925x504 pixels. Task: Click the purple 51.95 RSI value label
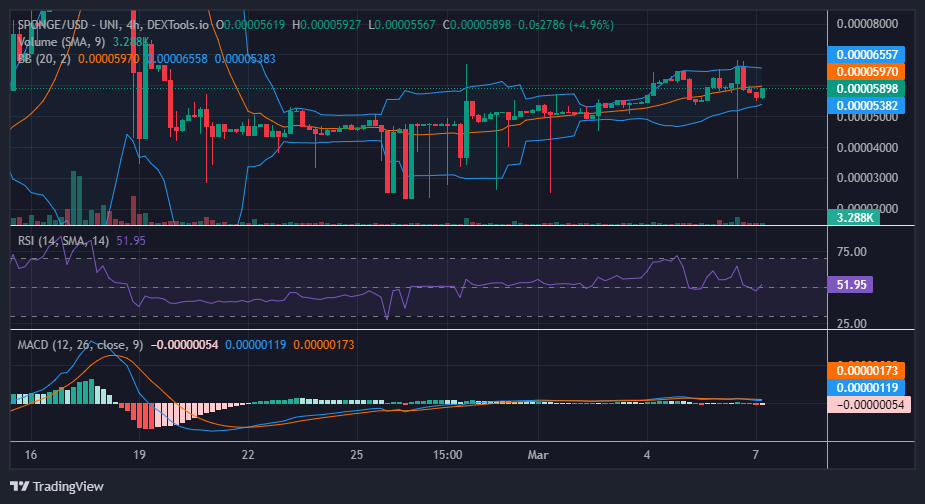pos(850,284)
